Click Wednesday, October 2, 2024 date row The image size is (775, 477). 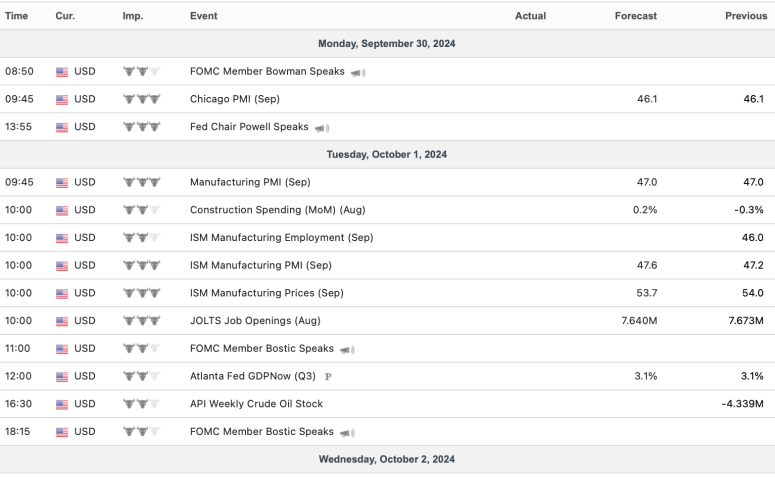(x=388, y=459)
